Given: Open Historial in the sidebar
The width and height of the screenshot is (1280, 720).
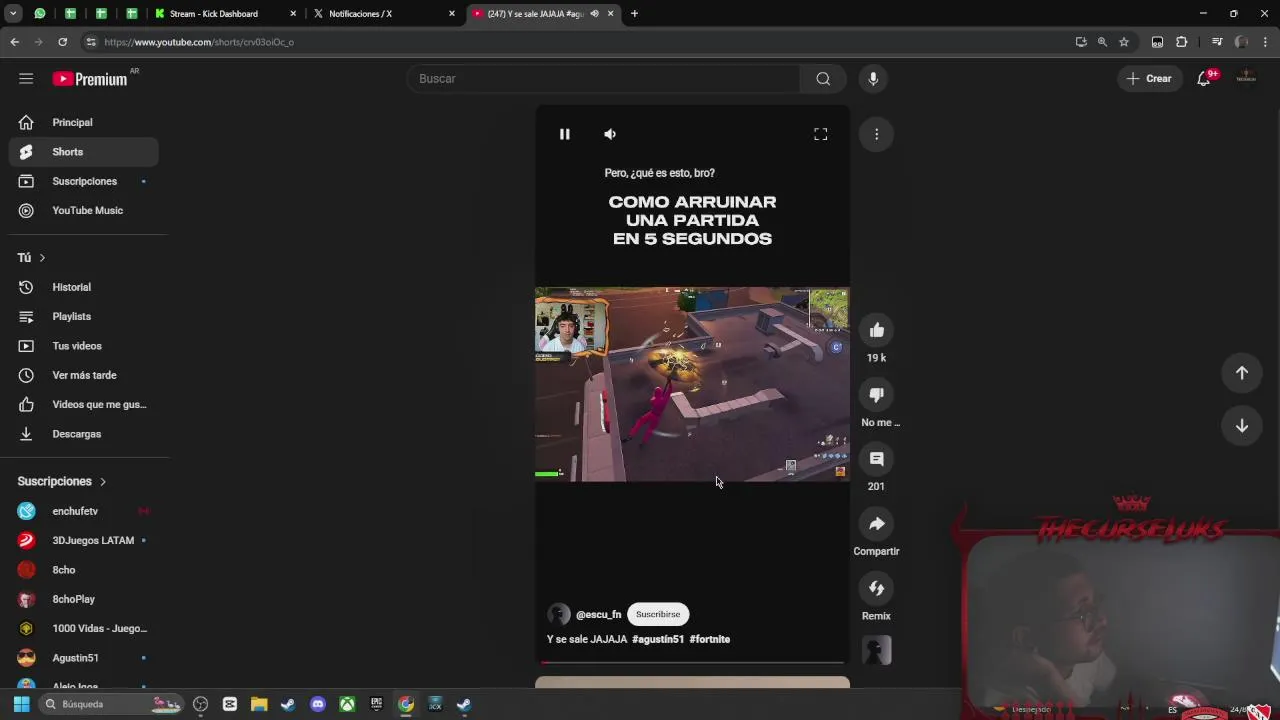Looking at the screenshot, I should point(84,287).
